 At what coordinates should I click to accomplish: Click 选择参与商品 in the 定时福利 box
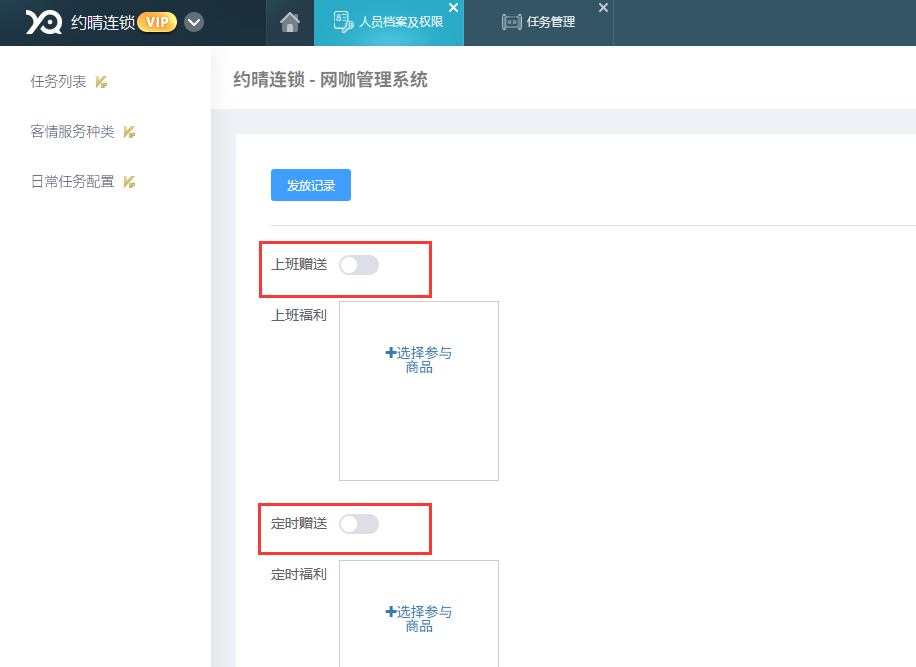tap(418, 619)
